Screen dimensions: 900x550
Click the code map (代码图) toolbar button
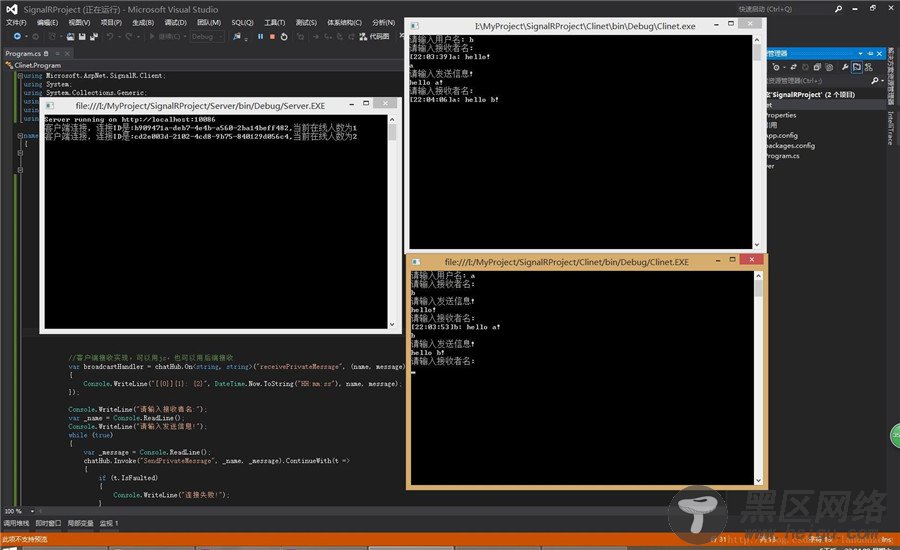[374, 36]
